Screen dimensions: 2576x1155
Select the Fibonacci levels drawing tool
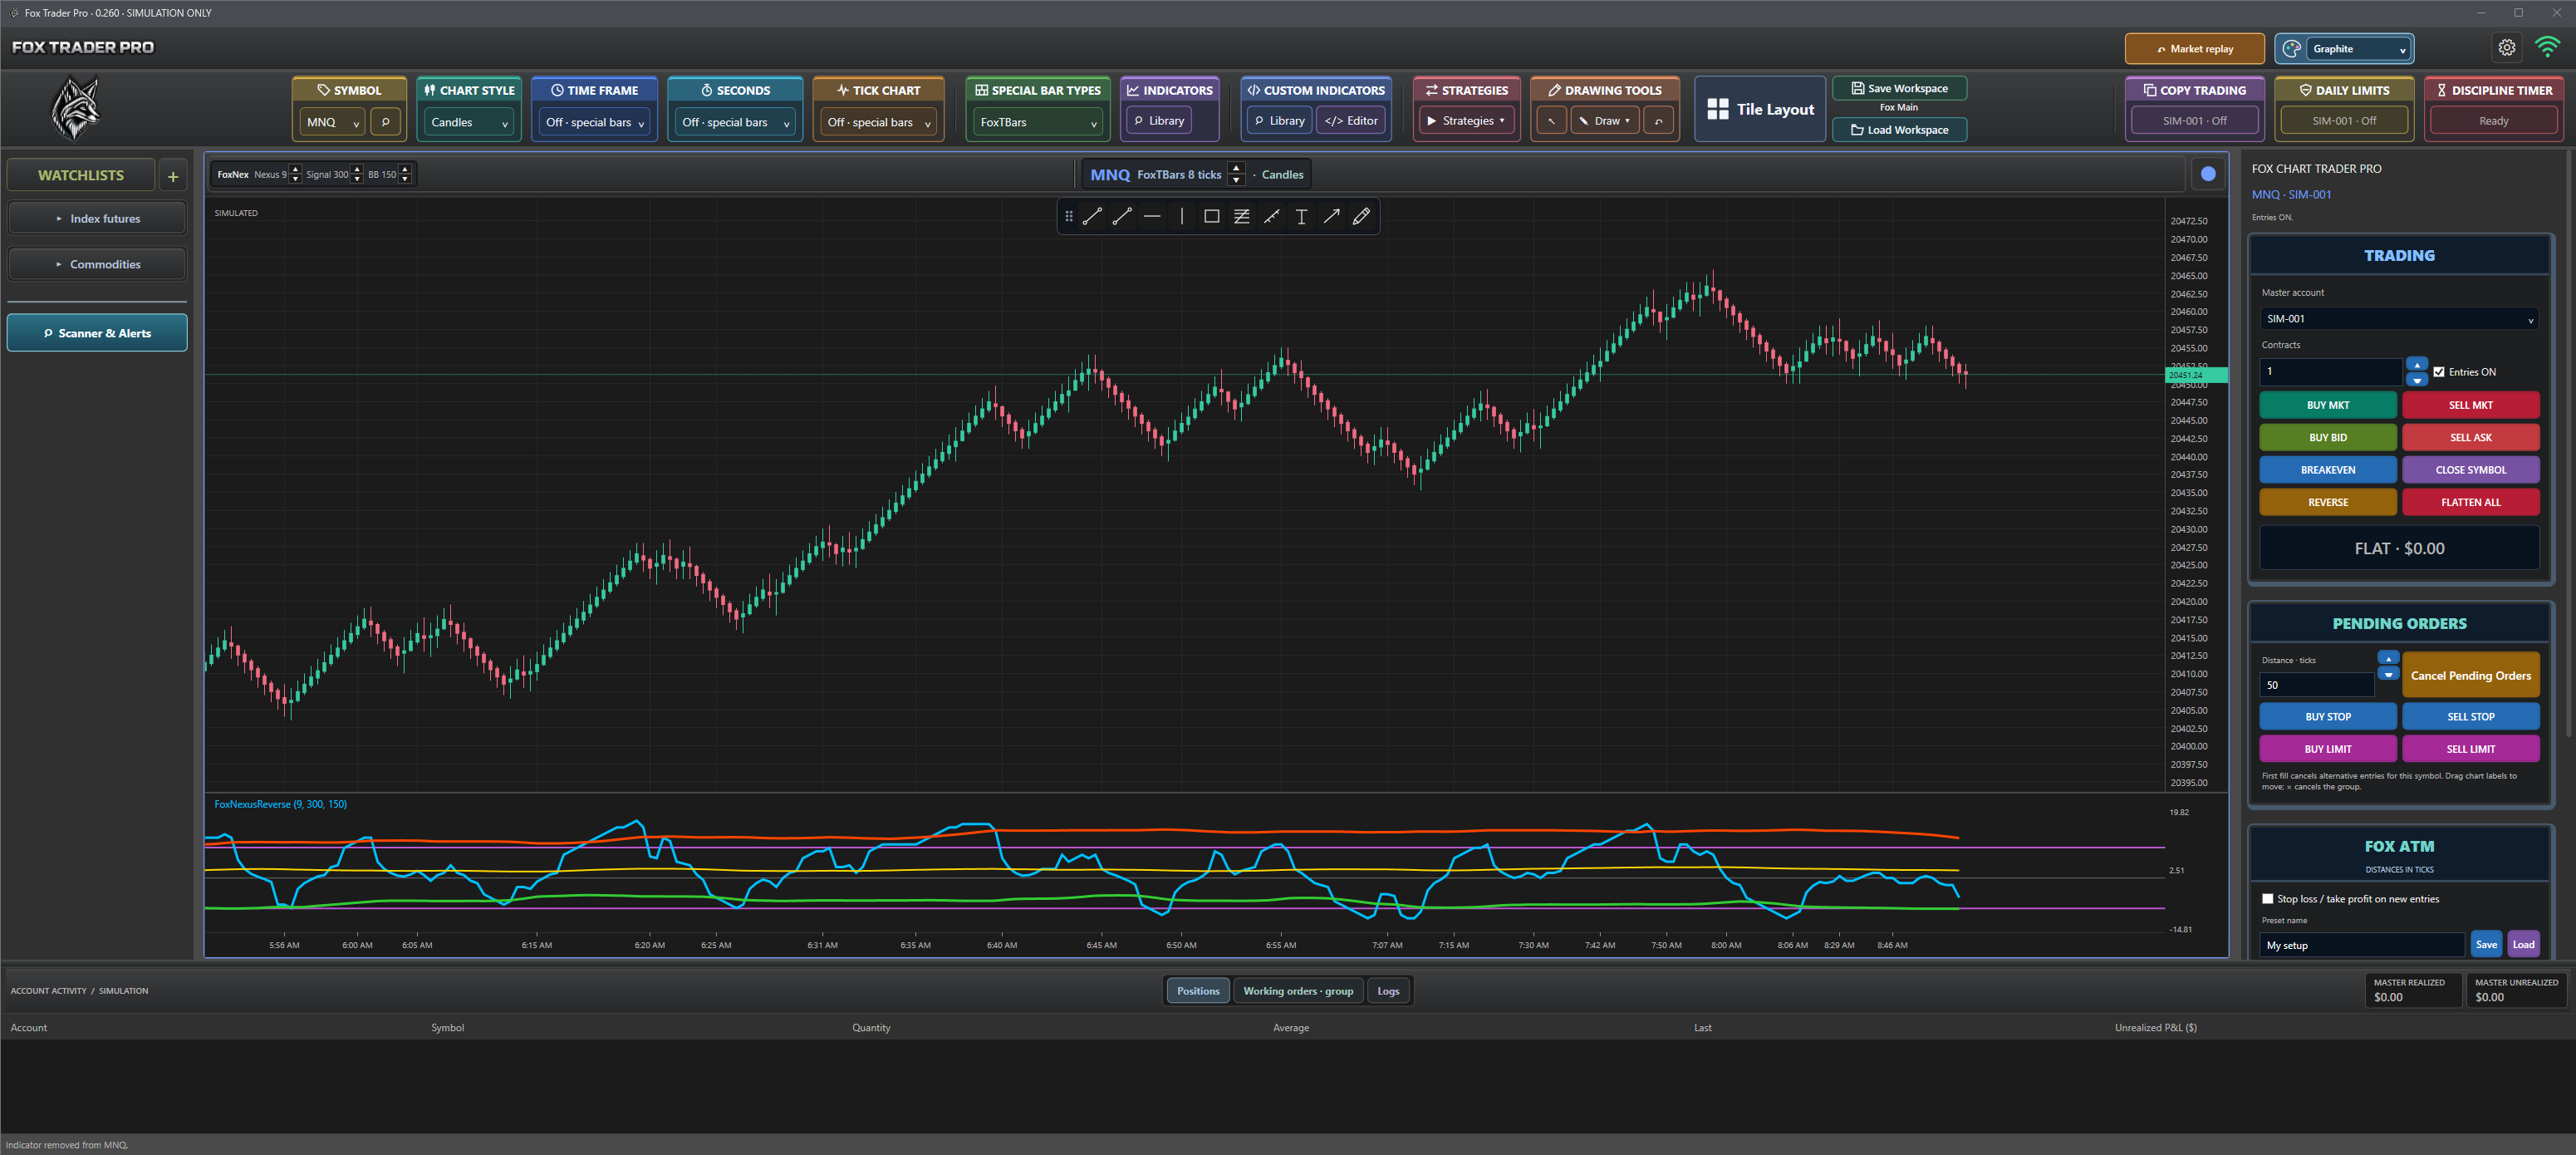coord(1241,216)
